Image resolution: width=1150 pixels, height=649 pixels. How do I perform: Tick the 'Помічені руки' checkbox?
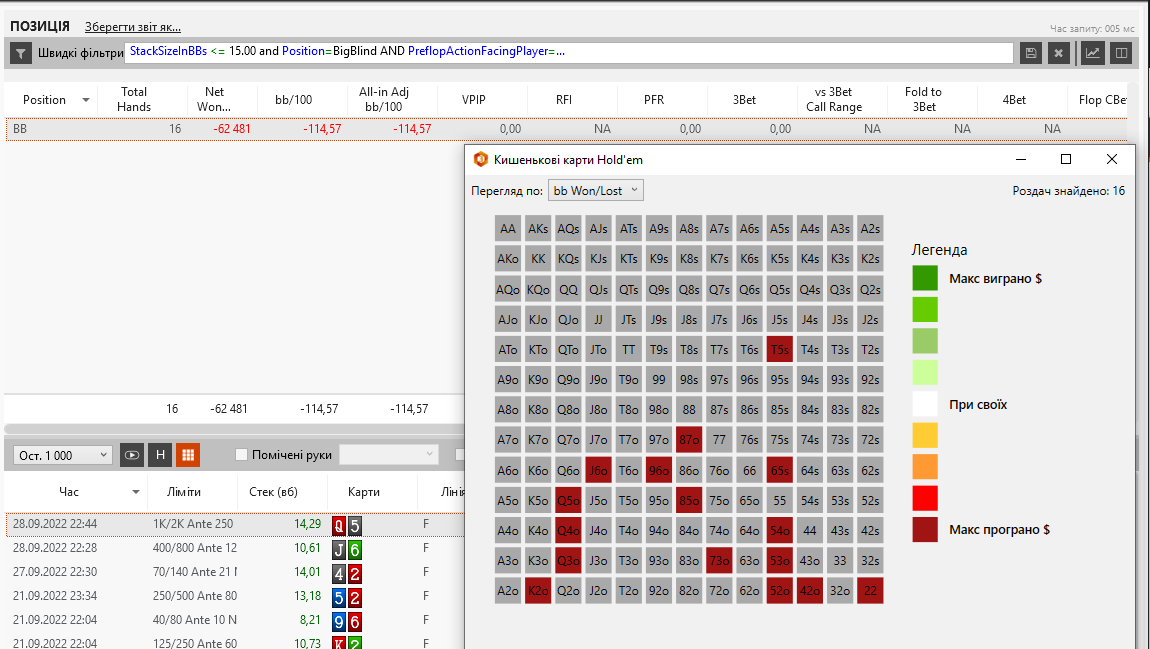pos(241,455)
